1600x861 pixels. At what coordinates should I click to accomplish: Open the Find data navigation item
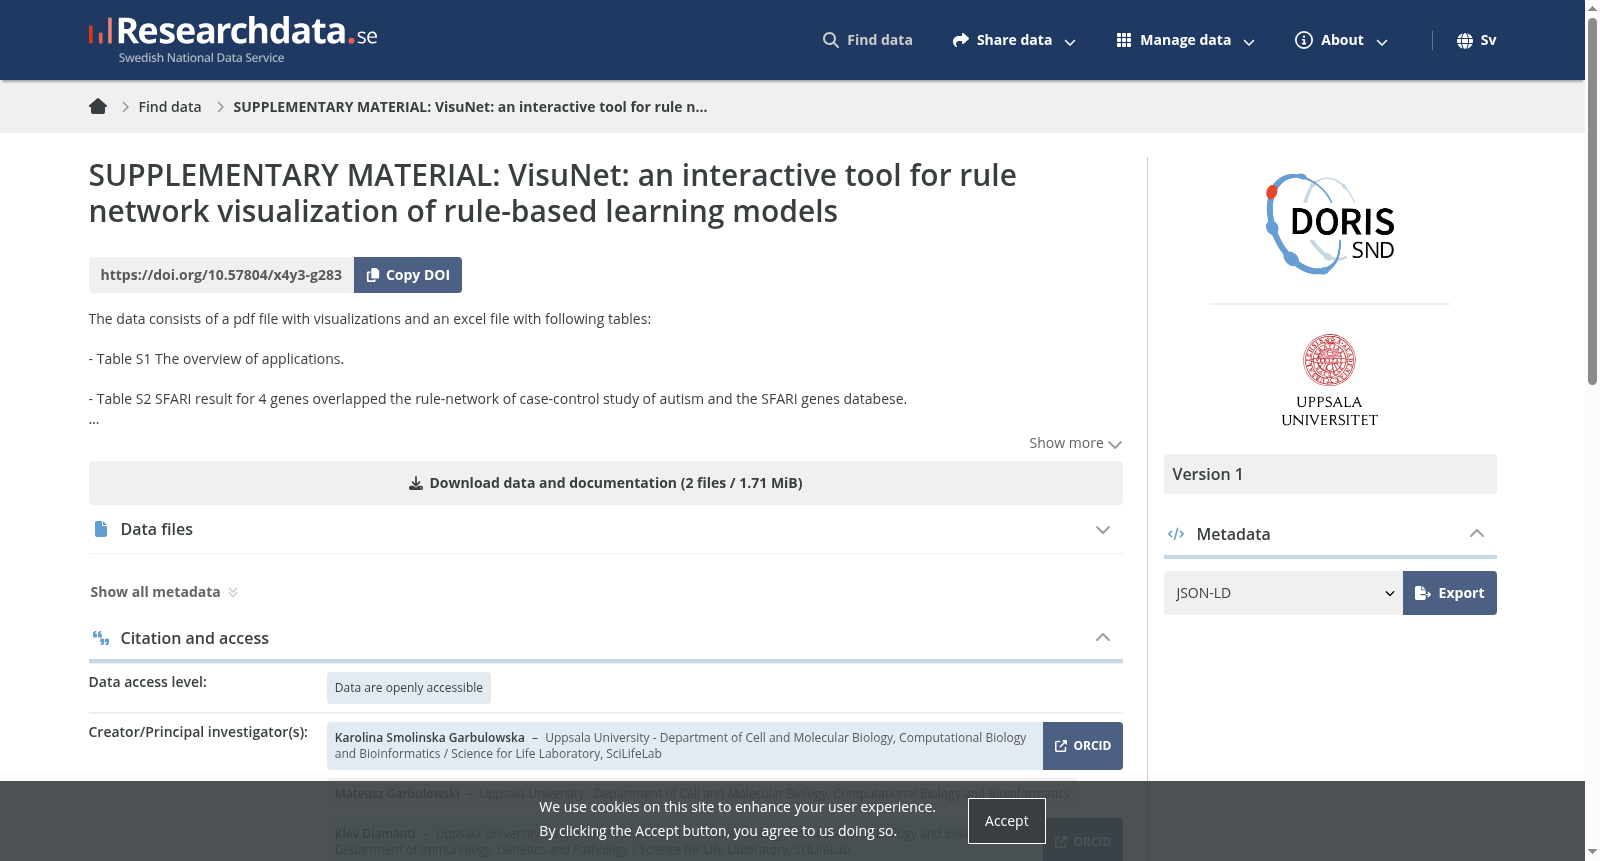868,40
